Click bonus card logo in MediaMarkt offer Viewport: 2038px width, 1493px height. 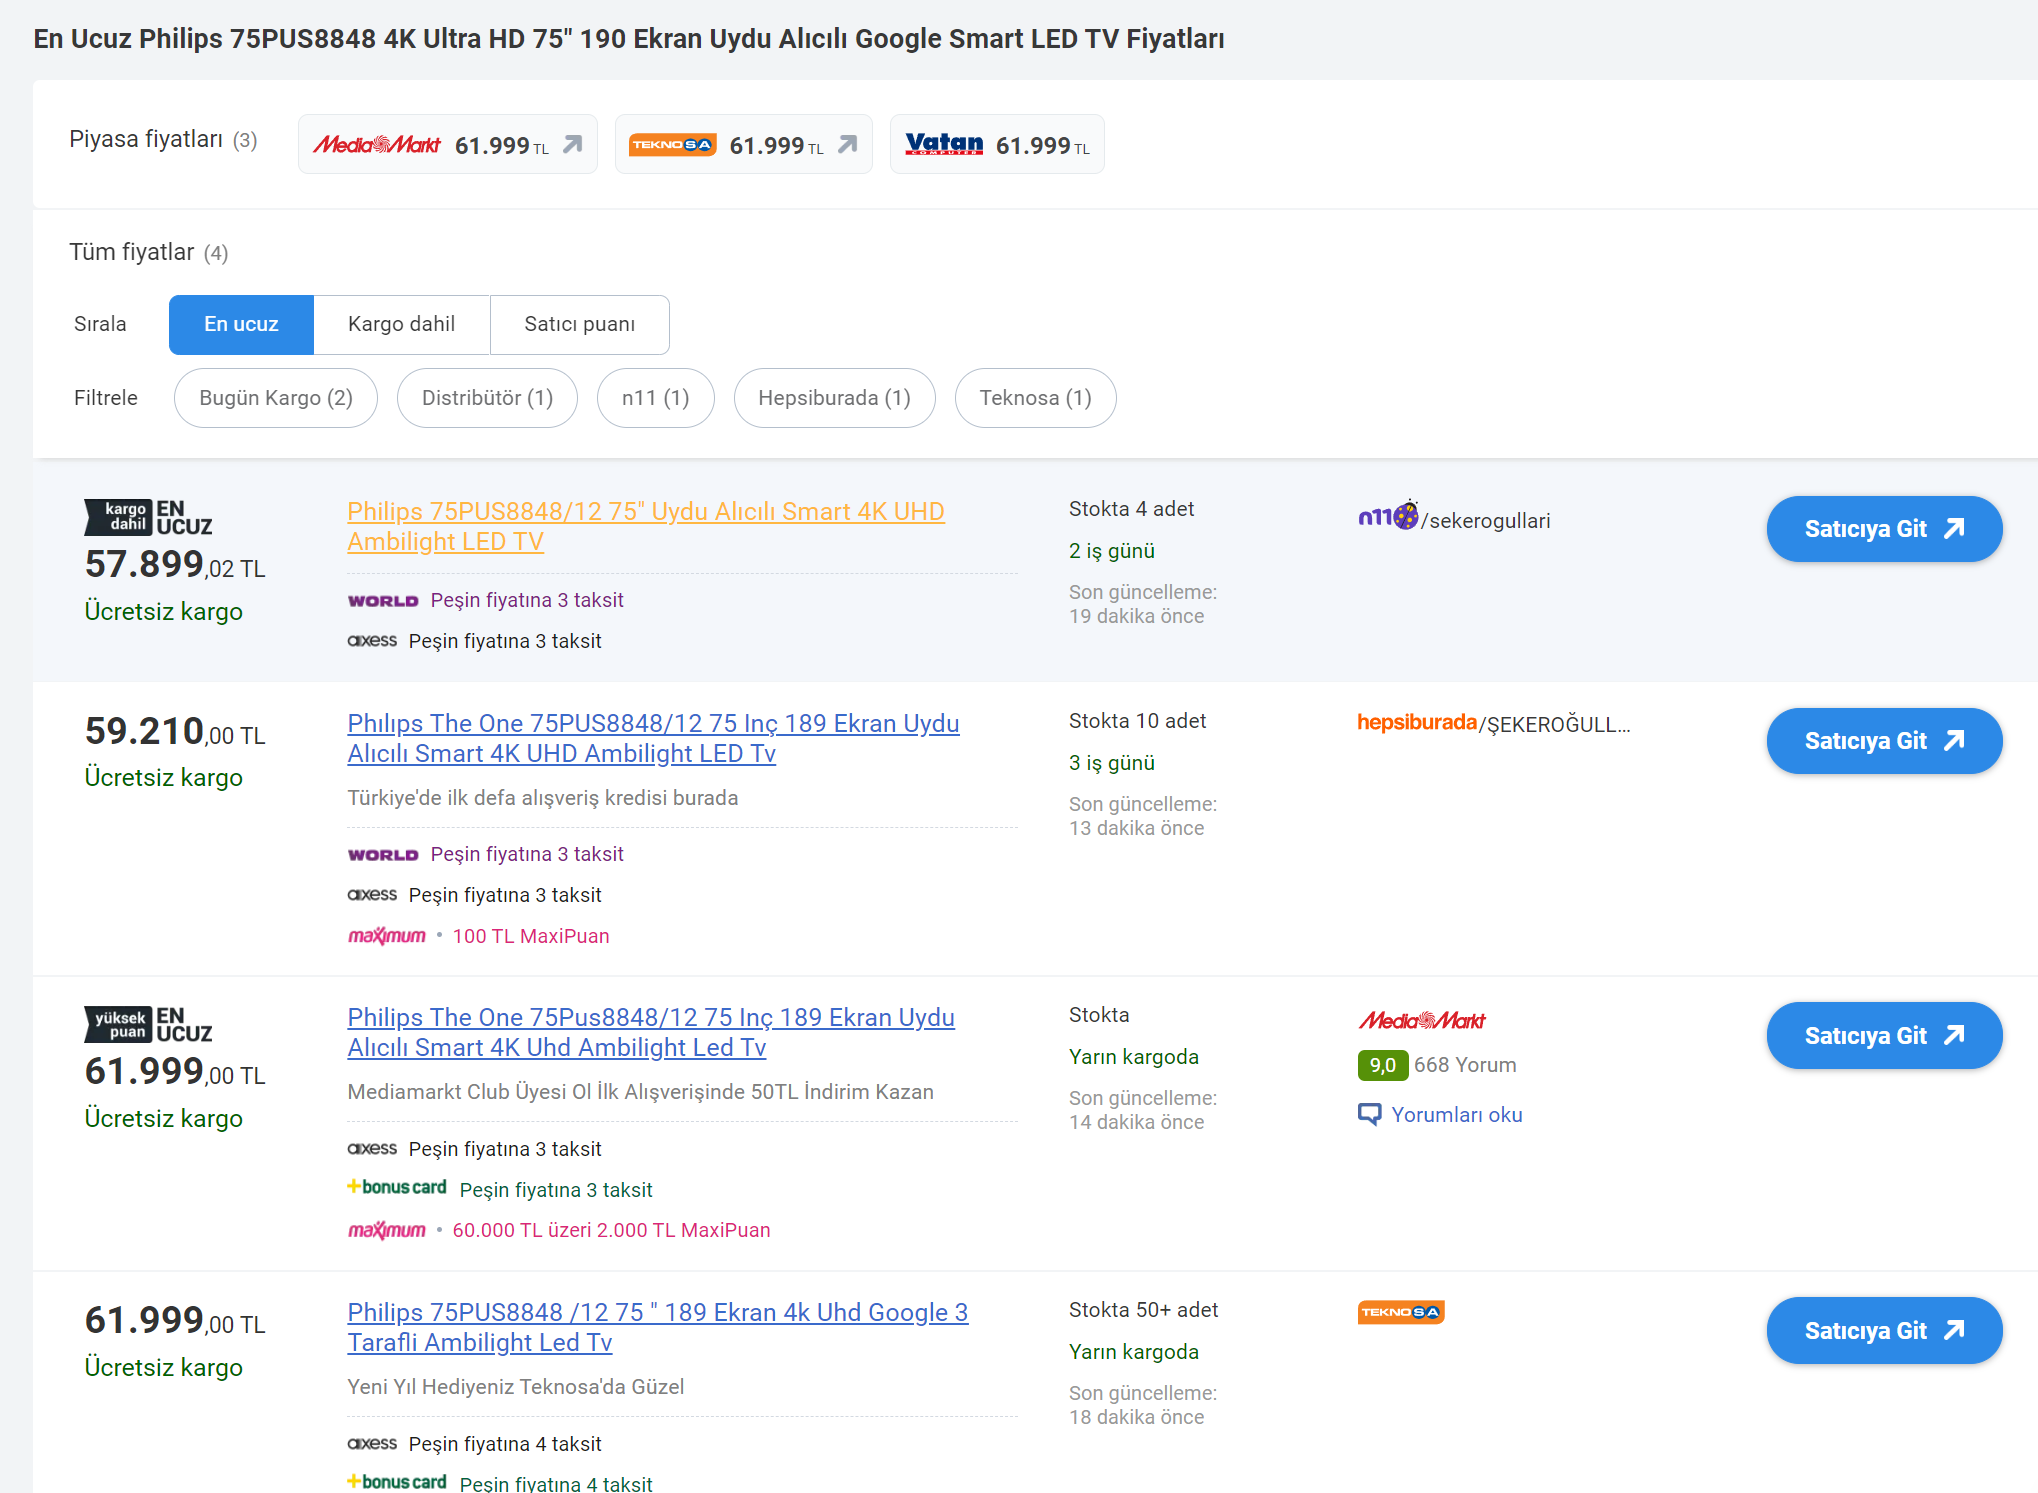tap(397, 1187)
